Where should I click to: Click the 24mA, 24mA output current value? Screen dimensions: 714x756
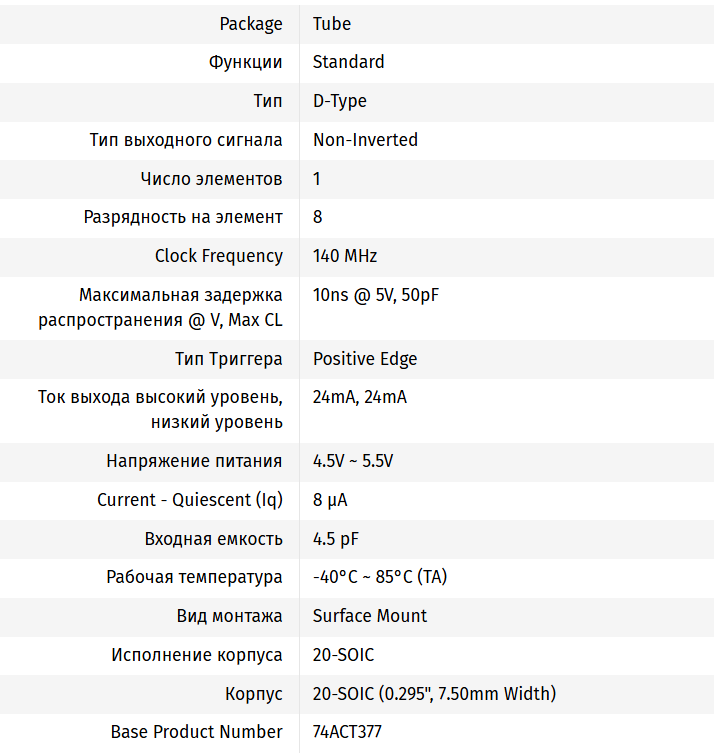(x=359, y=397)
